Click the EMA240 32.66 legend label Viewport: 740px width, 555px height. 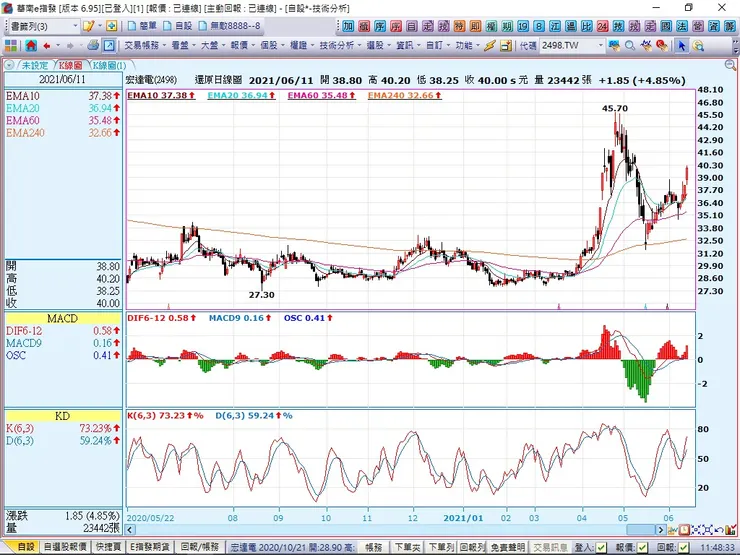click(x=405, y=95)
